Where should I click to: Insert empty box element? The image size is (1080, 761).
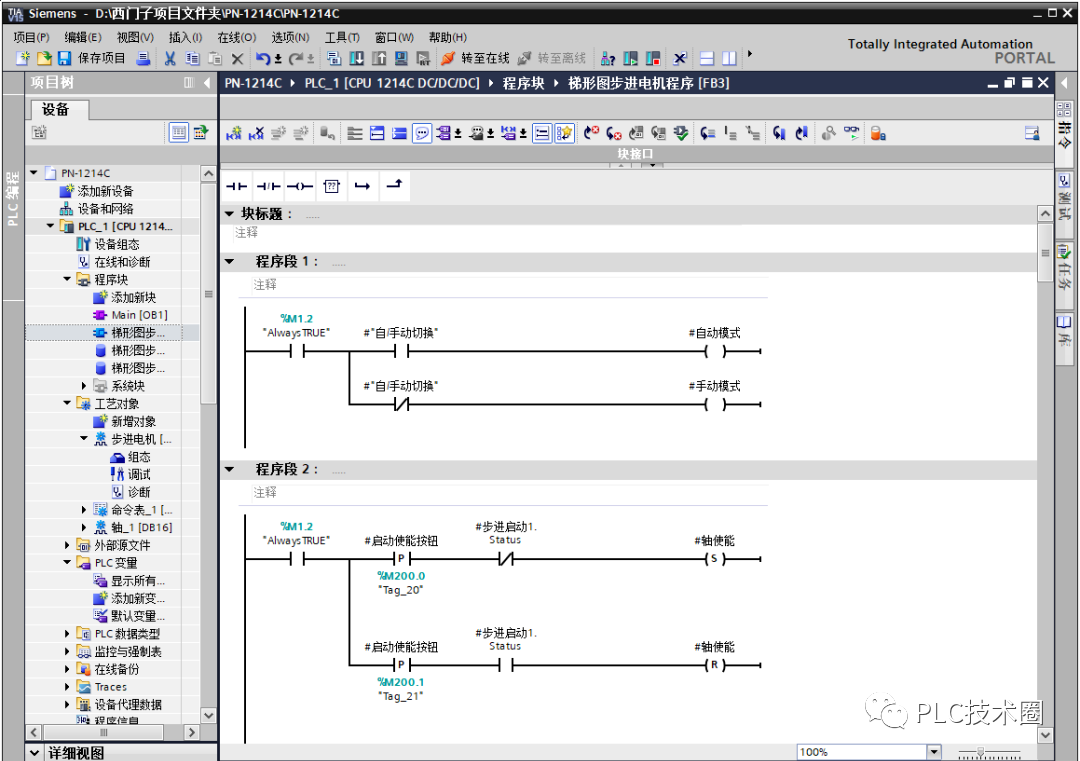tap(331, 186)
